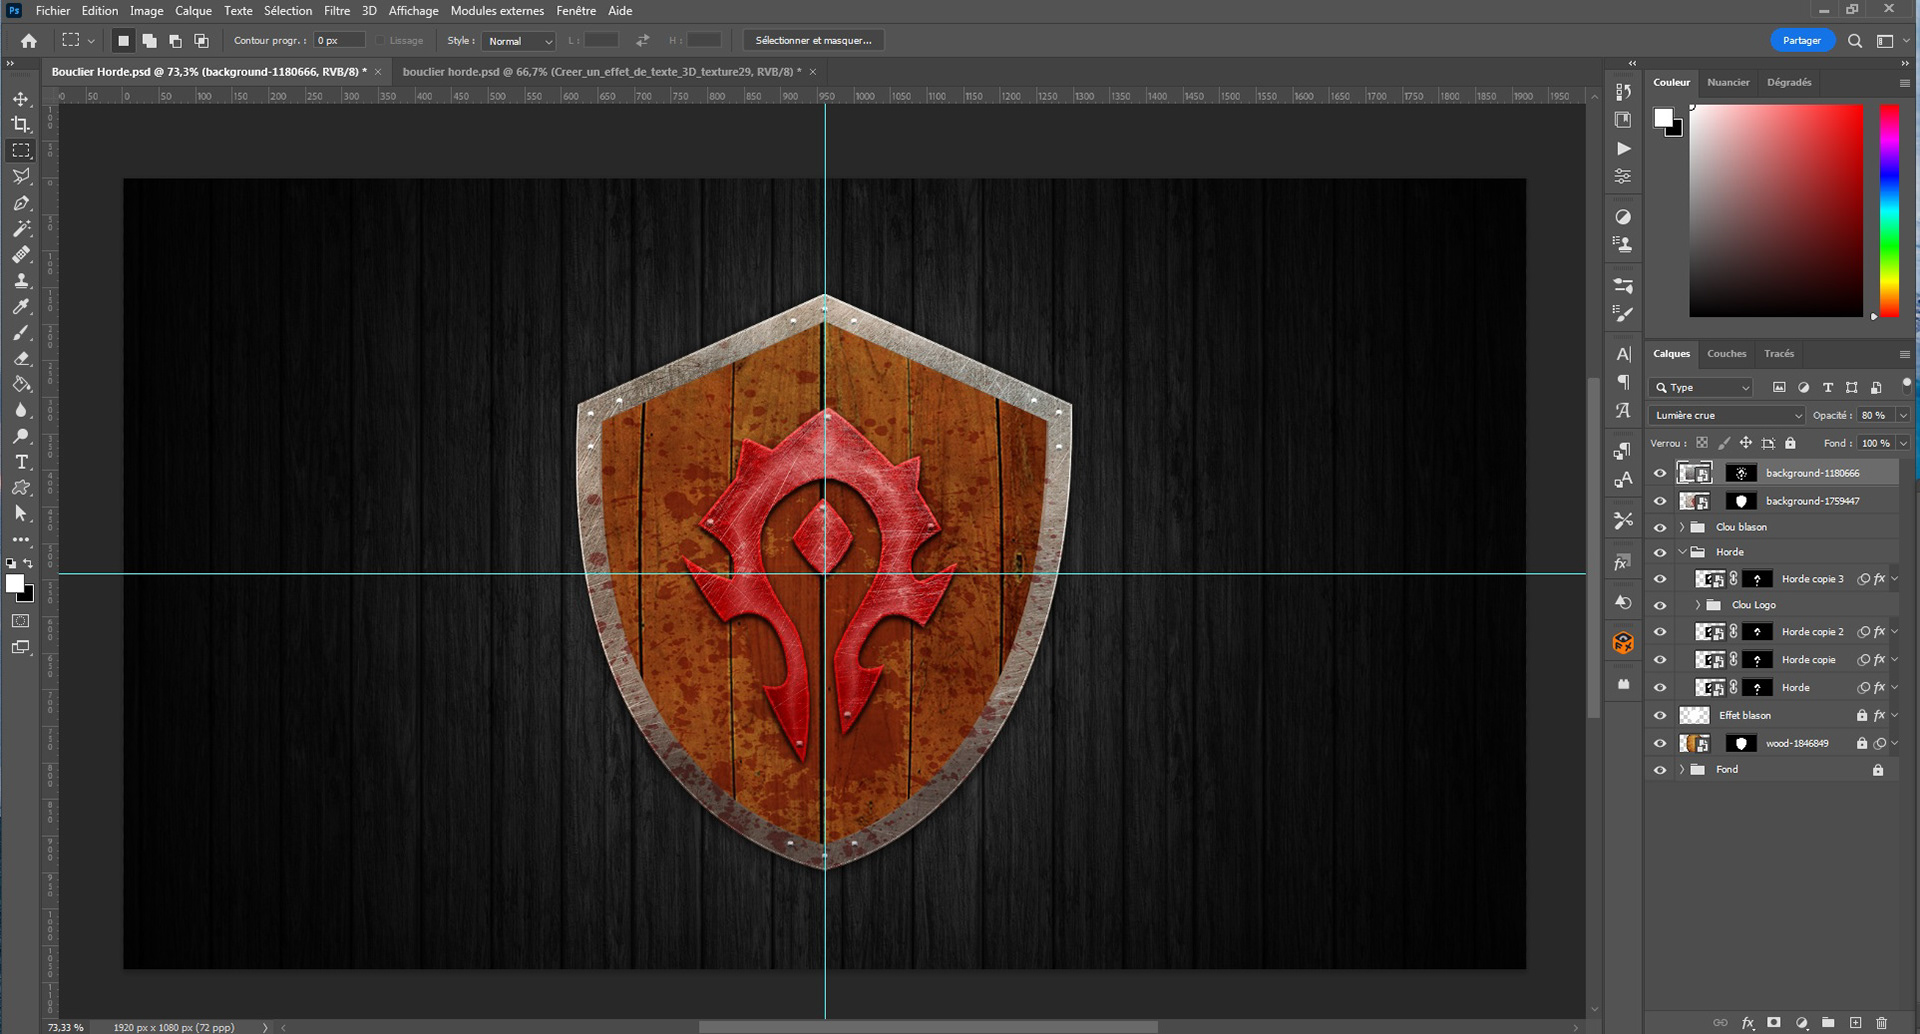Select the Dodge tool
Viewport: 1920px width, 1034px height.
pyautogui.click(x=21, y=437)
